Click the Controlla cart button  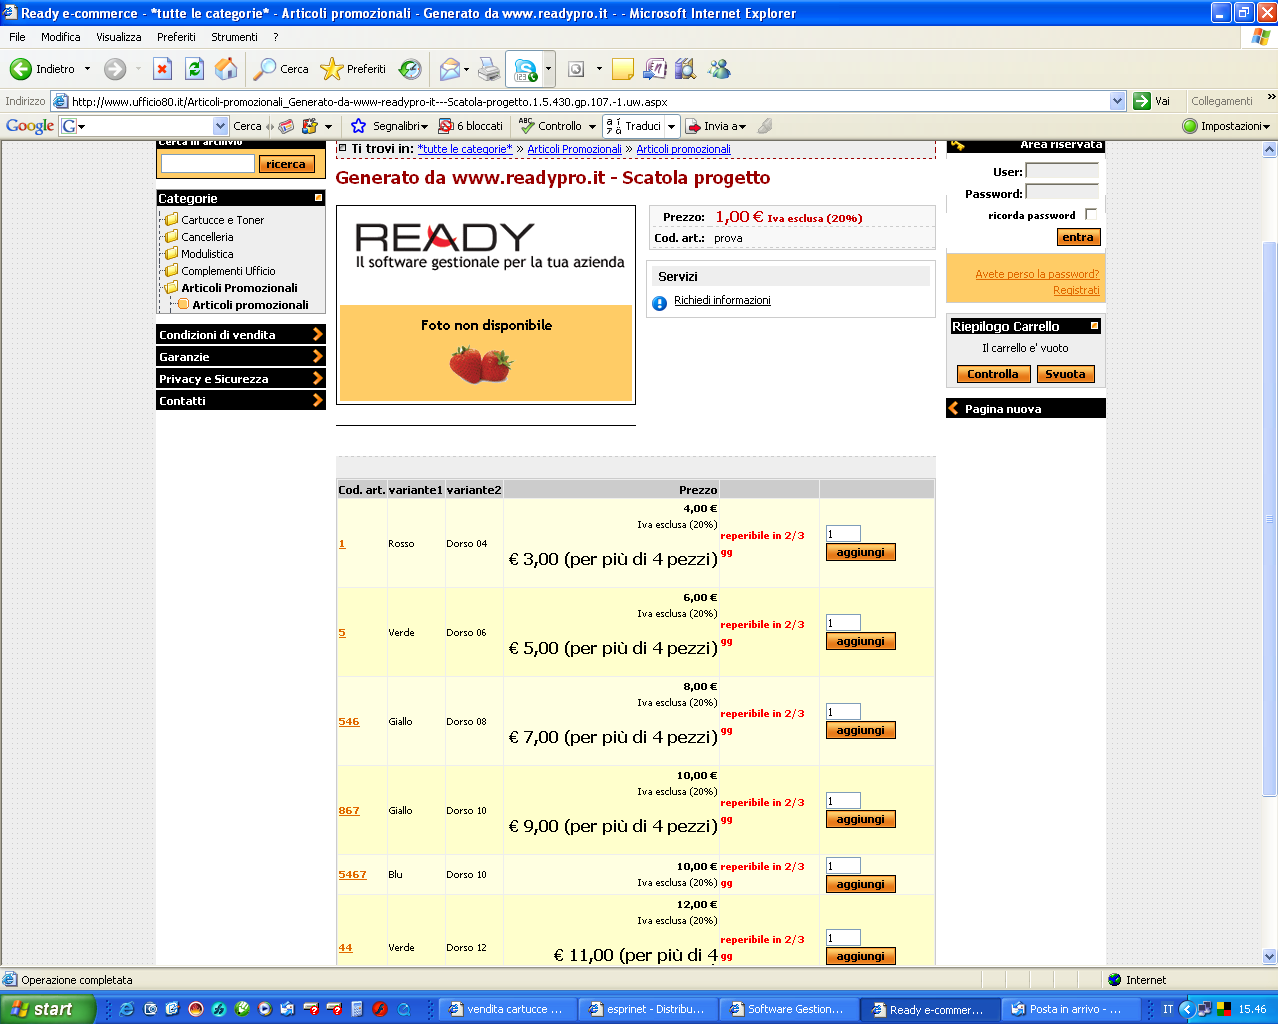(993, 374)
